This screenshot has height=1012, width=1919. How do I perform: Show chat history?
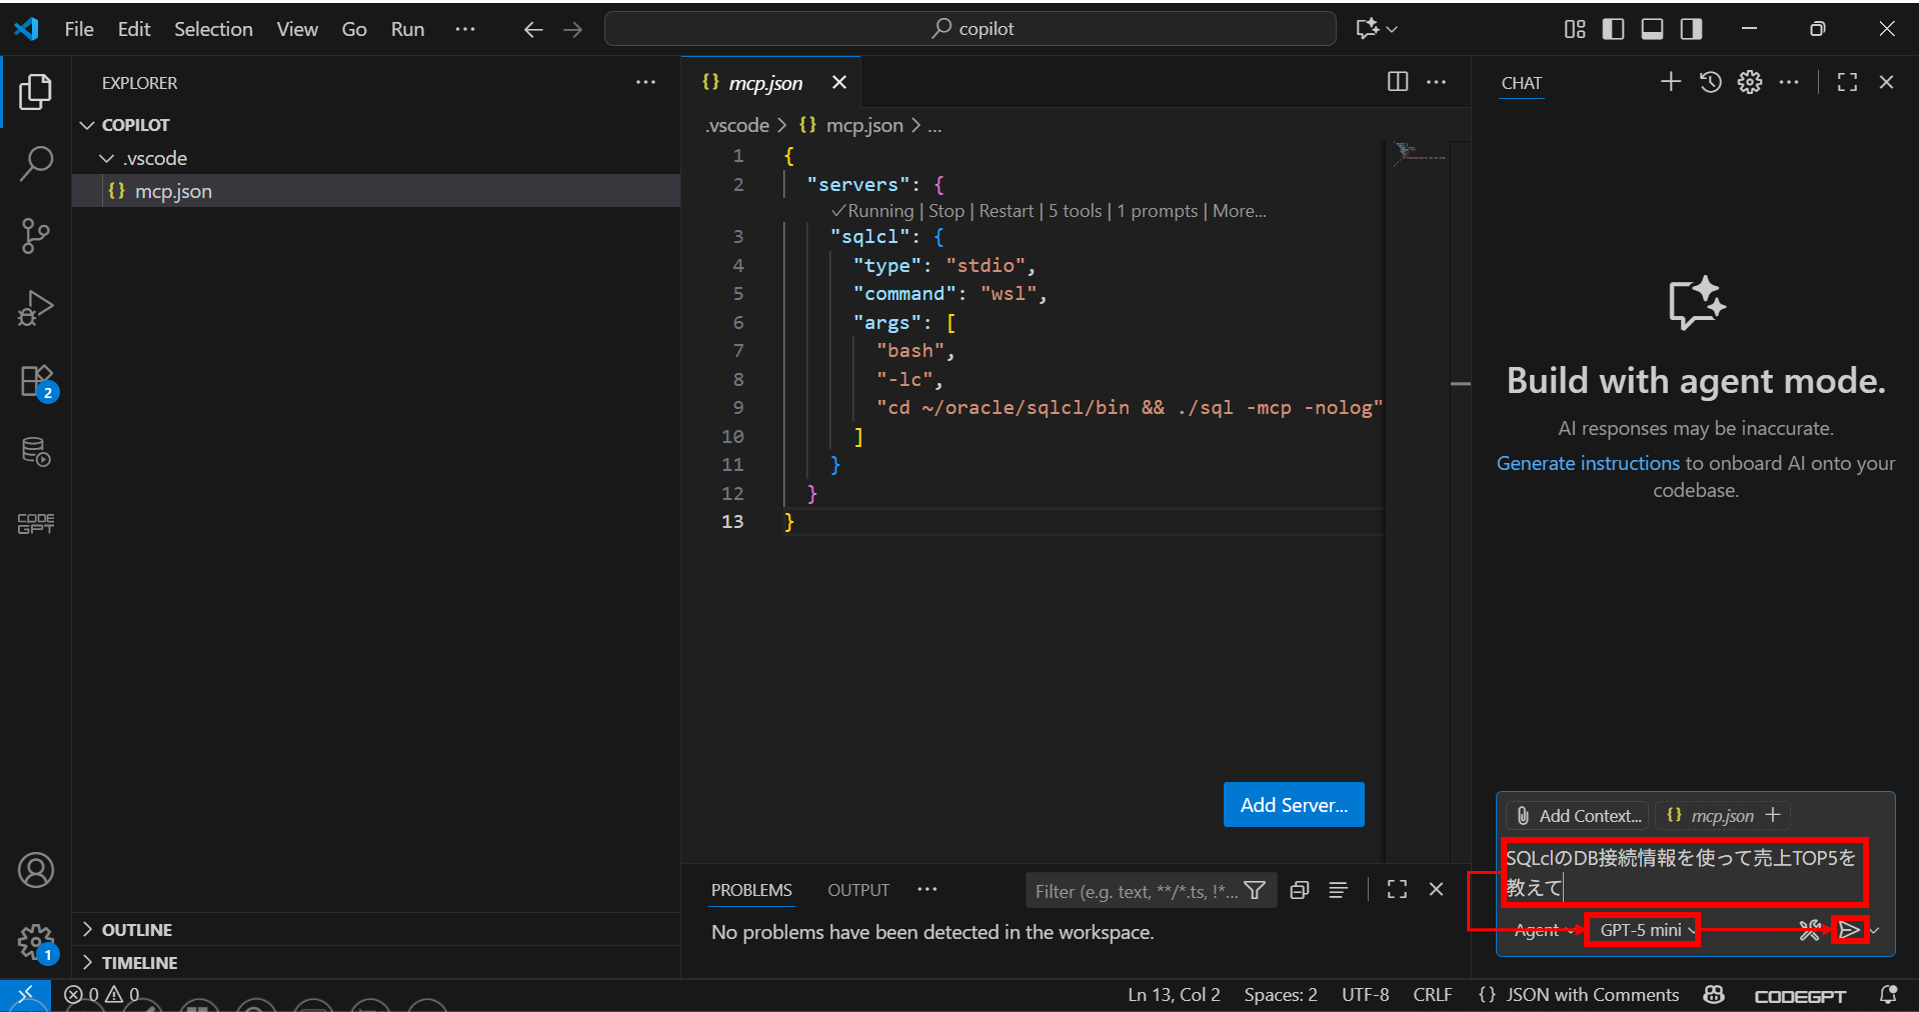[x=1710, y=82]
